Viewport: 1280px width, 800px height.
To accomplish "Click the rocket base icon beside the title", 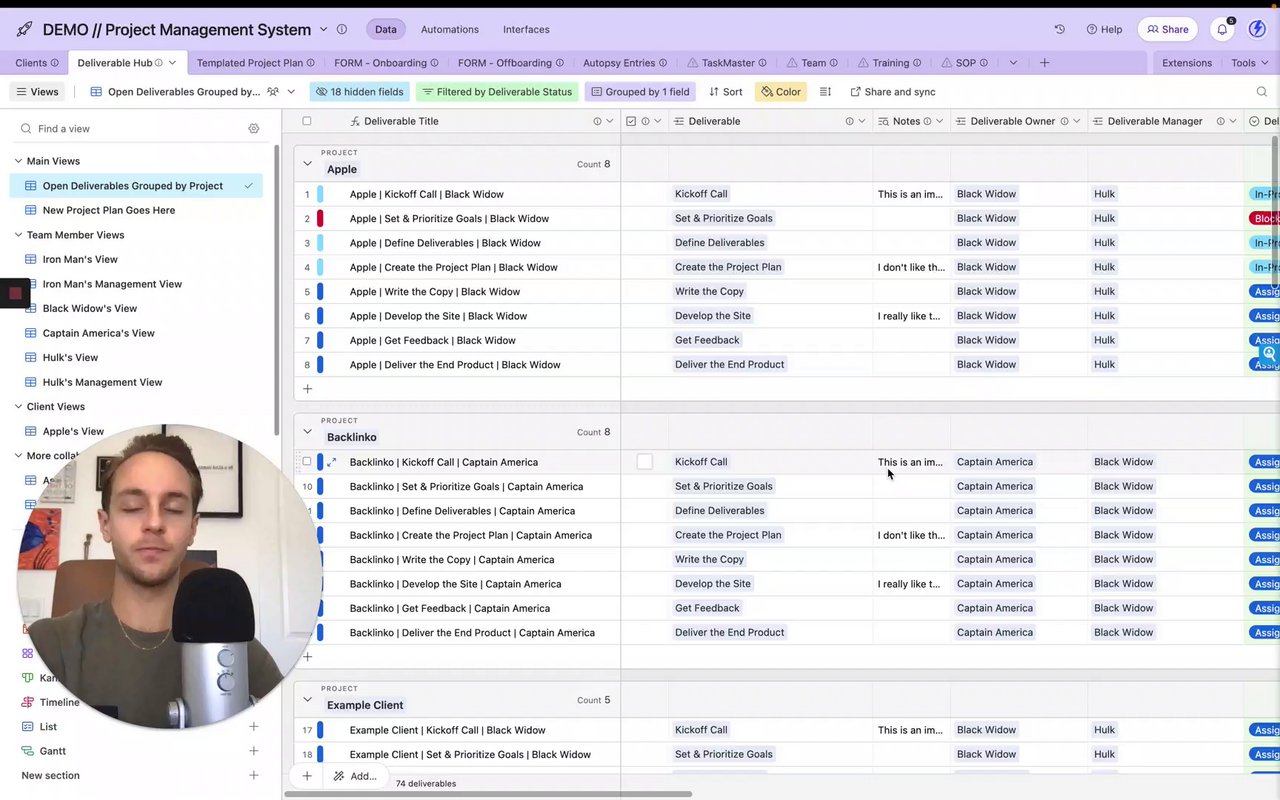I will pyautogui.click(x=24, y=29).
